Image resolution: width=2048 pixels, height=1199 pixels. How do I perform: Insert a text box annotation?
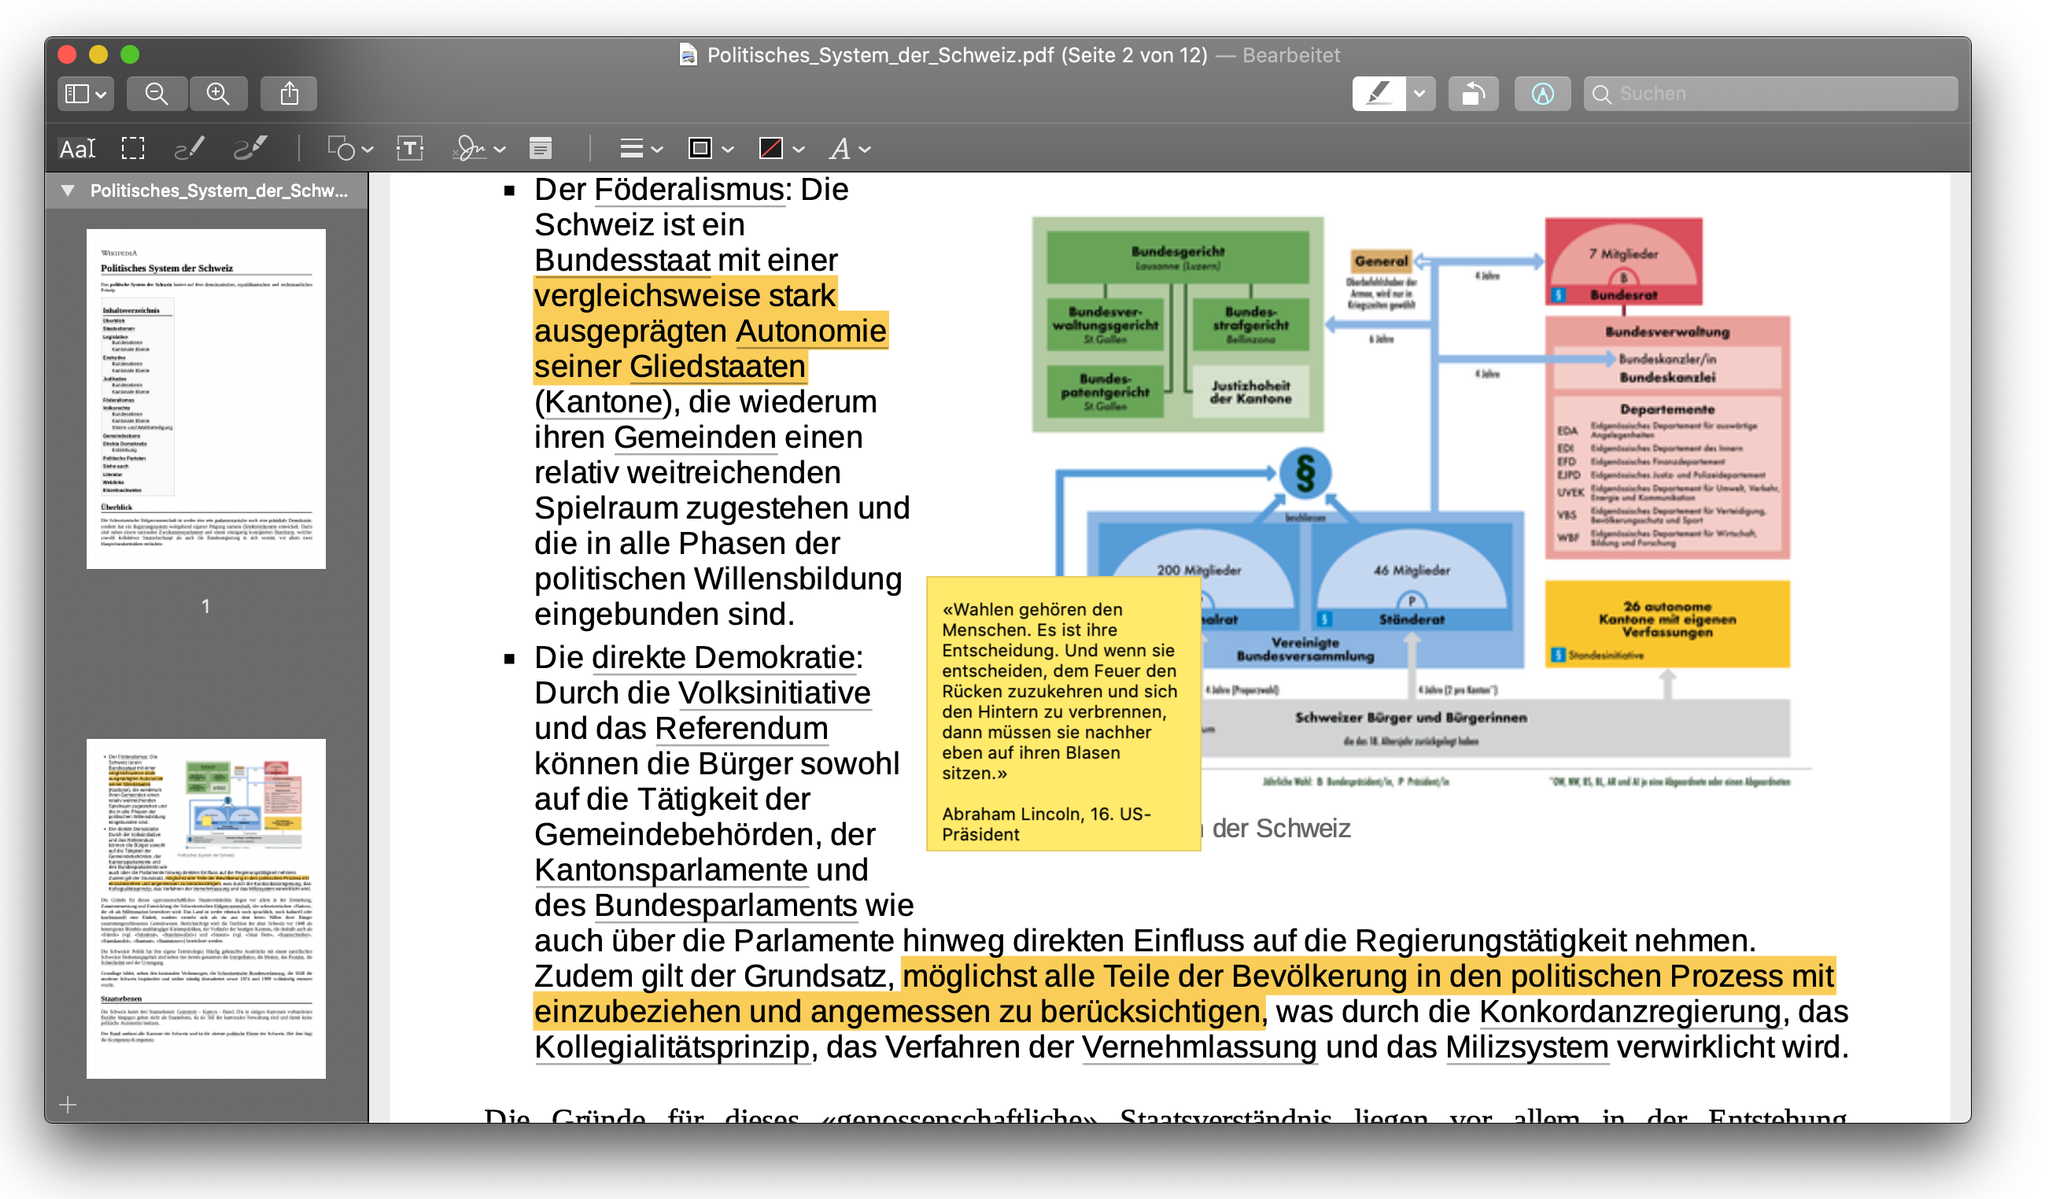(x=410, y=149)
